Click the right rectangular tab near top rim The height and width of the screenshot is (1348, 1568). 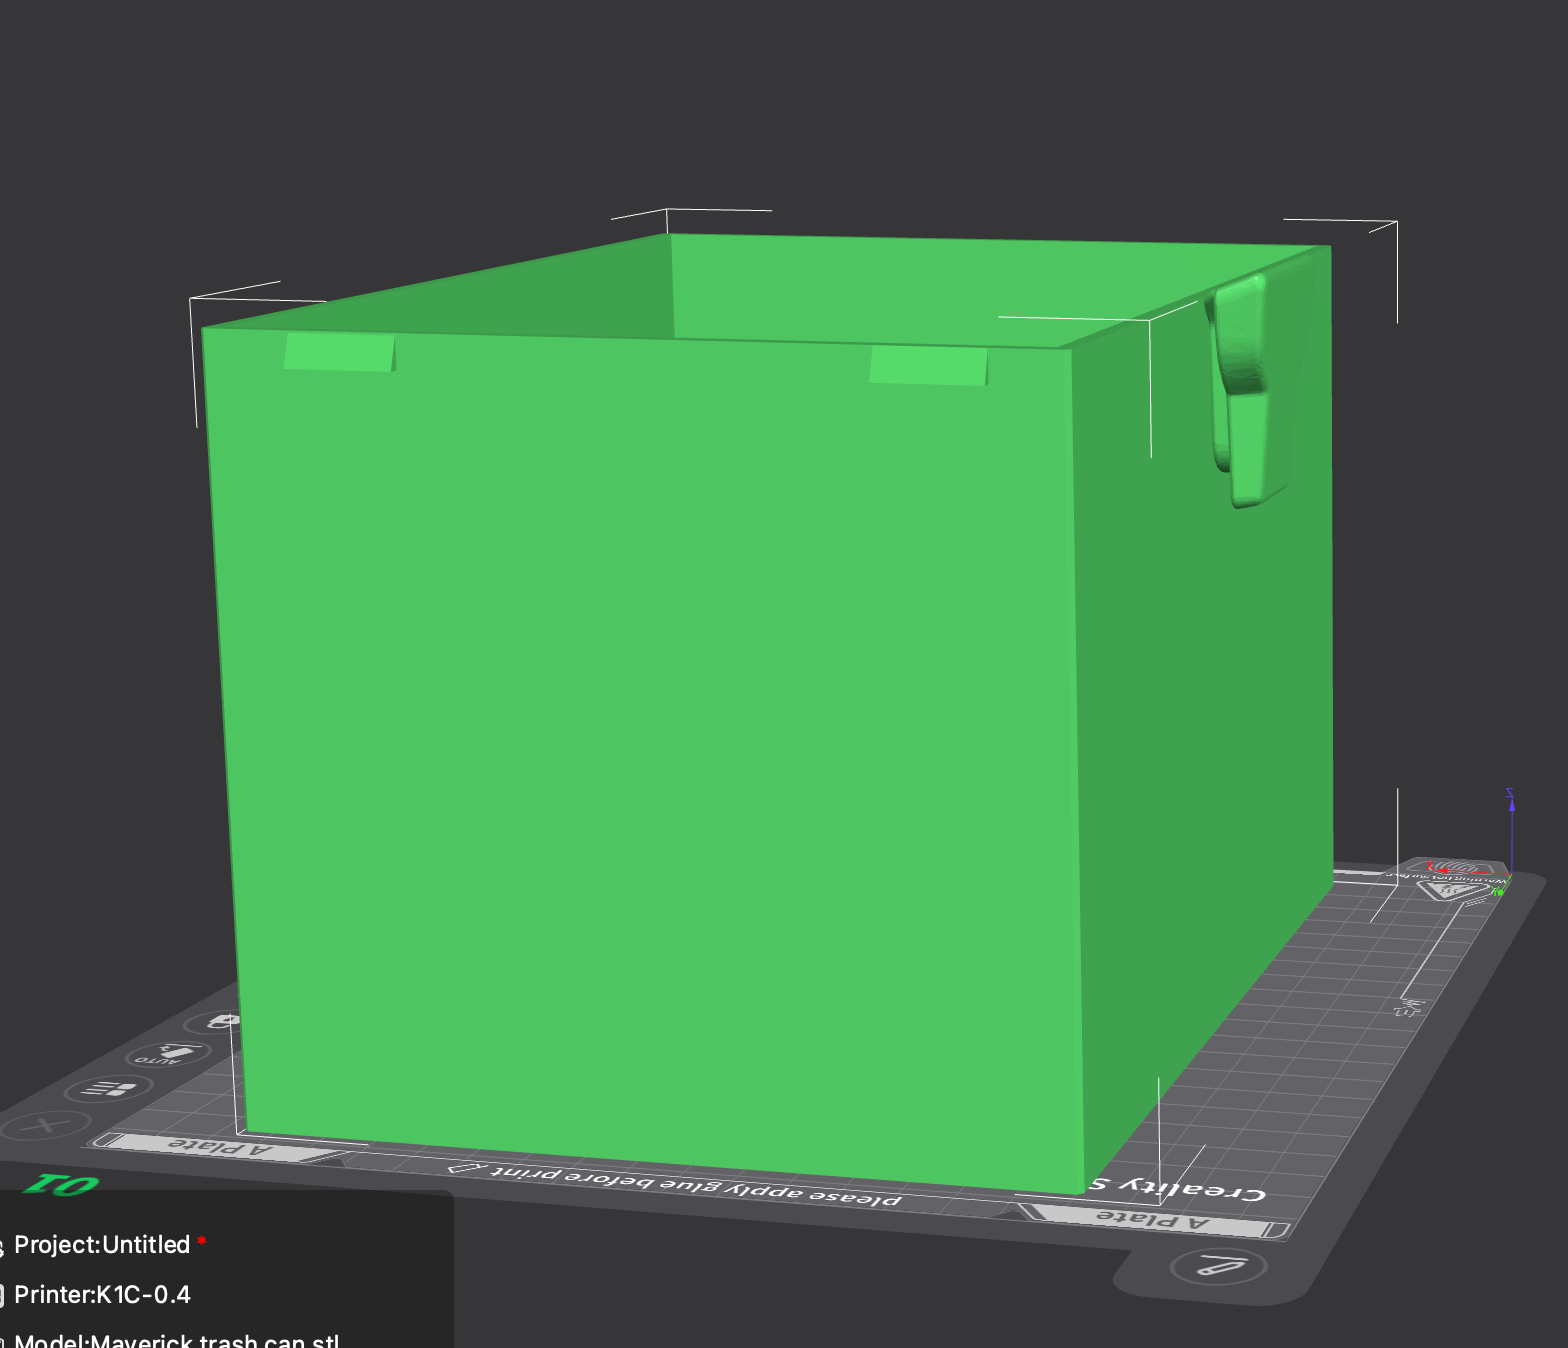click(x=928, y=365)
